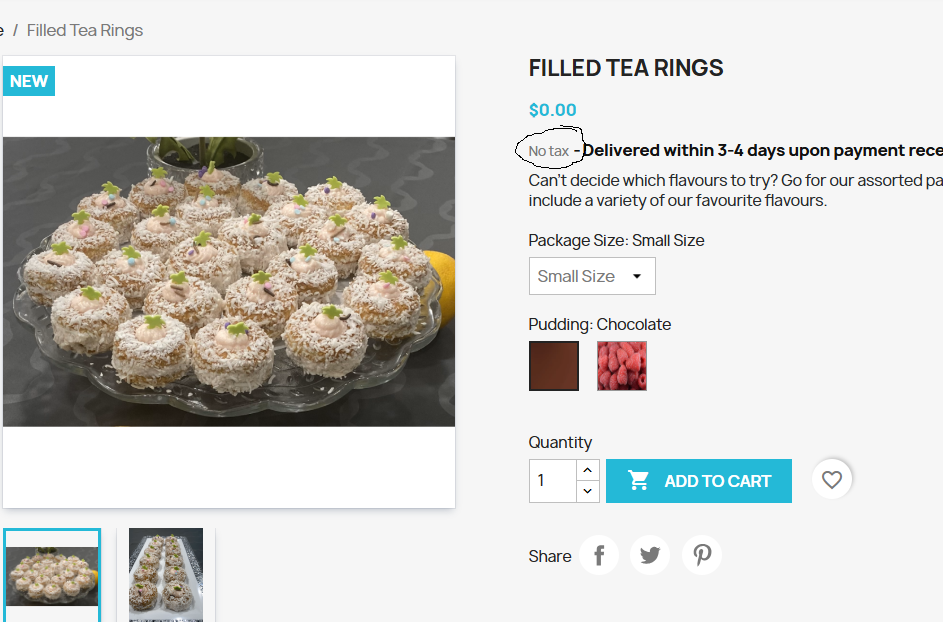Click the NEW product flag

29,81
